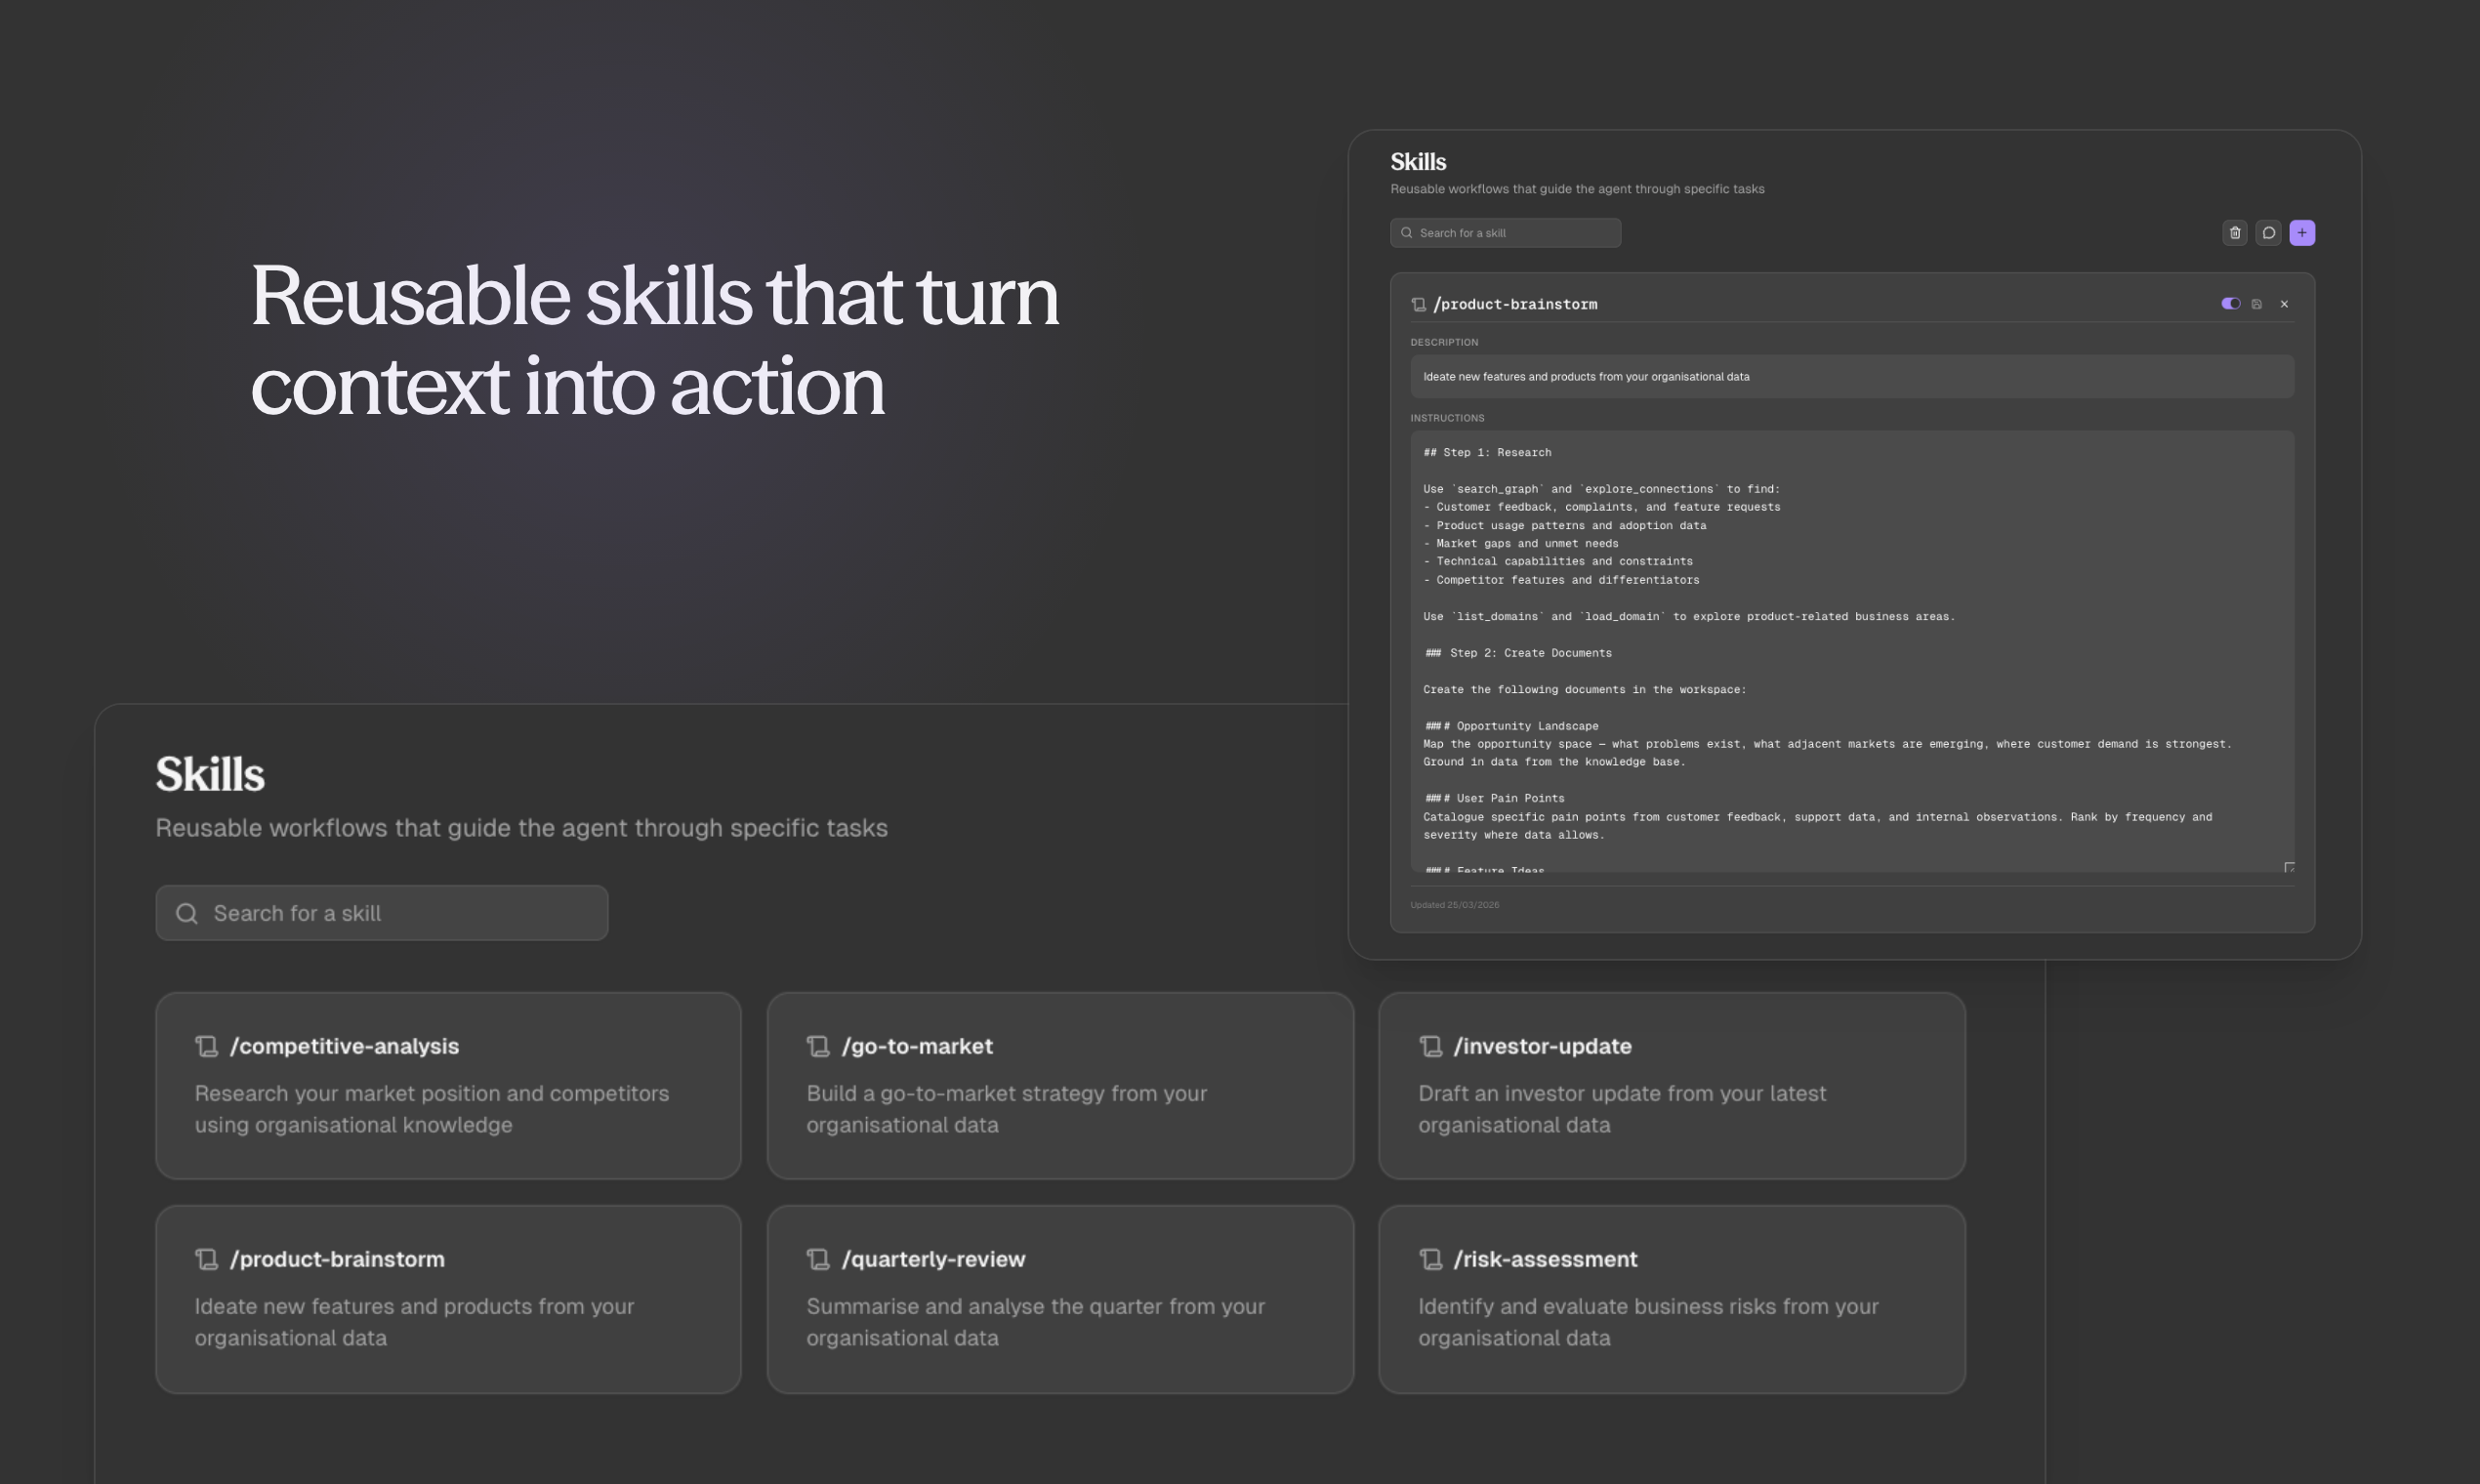Save skill with the floppy disk icon
This screenshot has height=1484, width=2480.
coord(2257,304)
